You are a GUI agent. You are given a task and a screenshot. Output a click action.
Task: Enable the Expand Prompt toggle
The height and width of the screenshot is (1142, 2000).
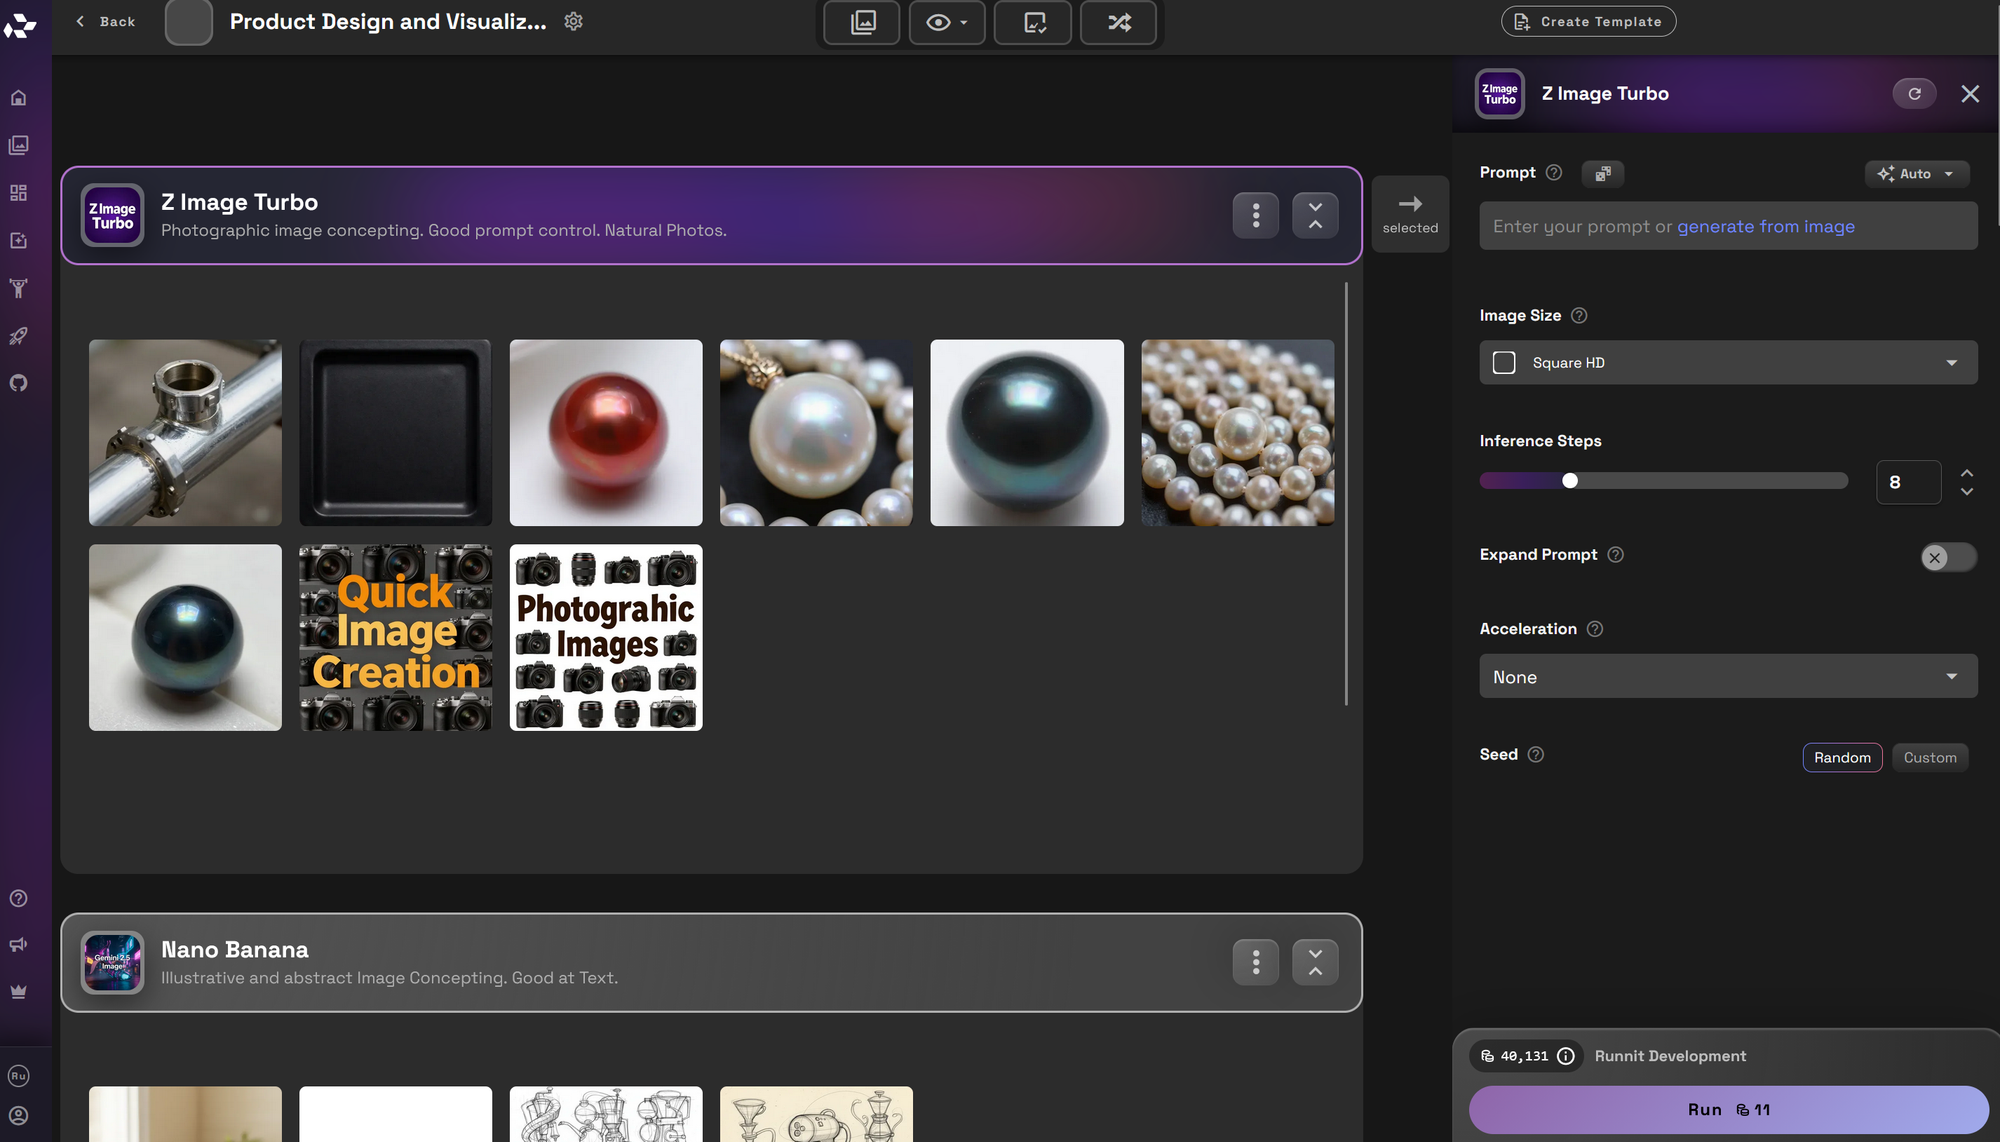coord(1947,557)
